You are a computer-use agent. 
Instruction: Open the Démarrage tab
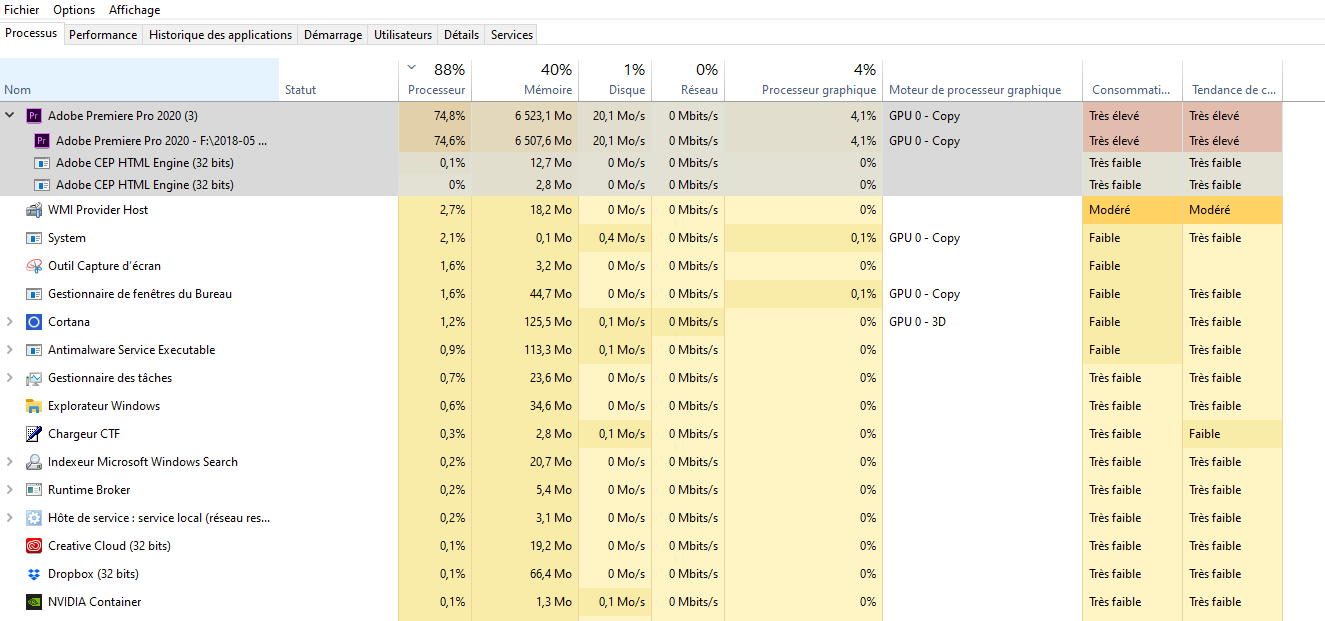pyautogui.click(x=333, y=35)
